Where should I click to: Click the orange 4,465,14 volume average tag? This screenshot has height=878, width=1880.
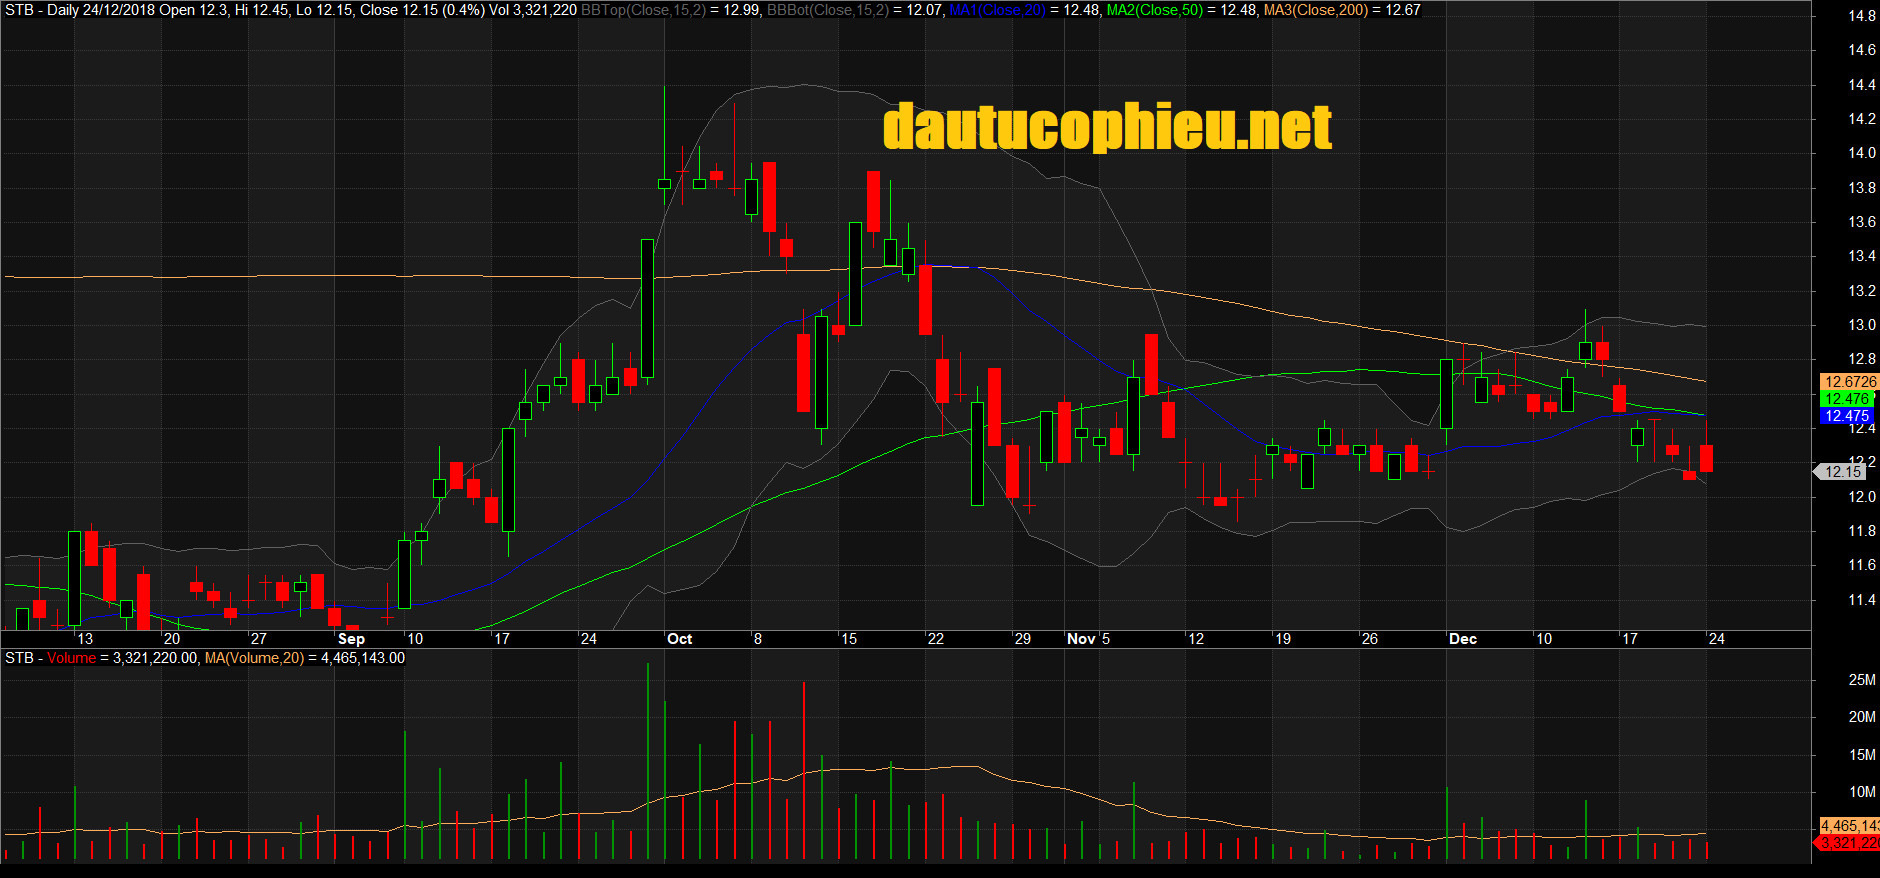pos(1851,826)
